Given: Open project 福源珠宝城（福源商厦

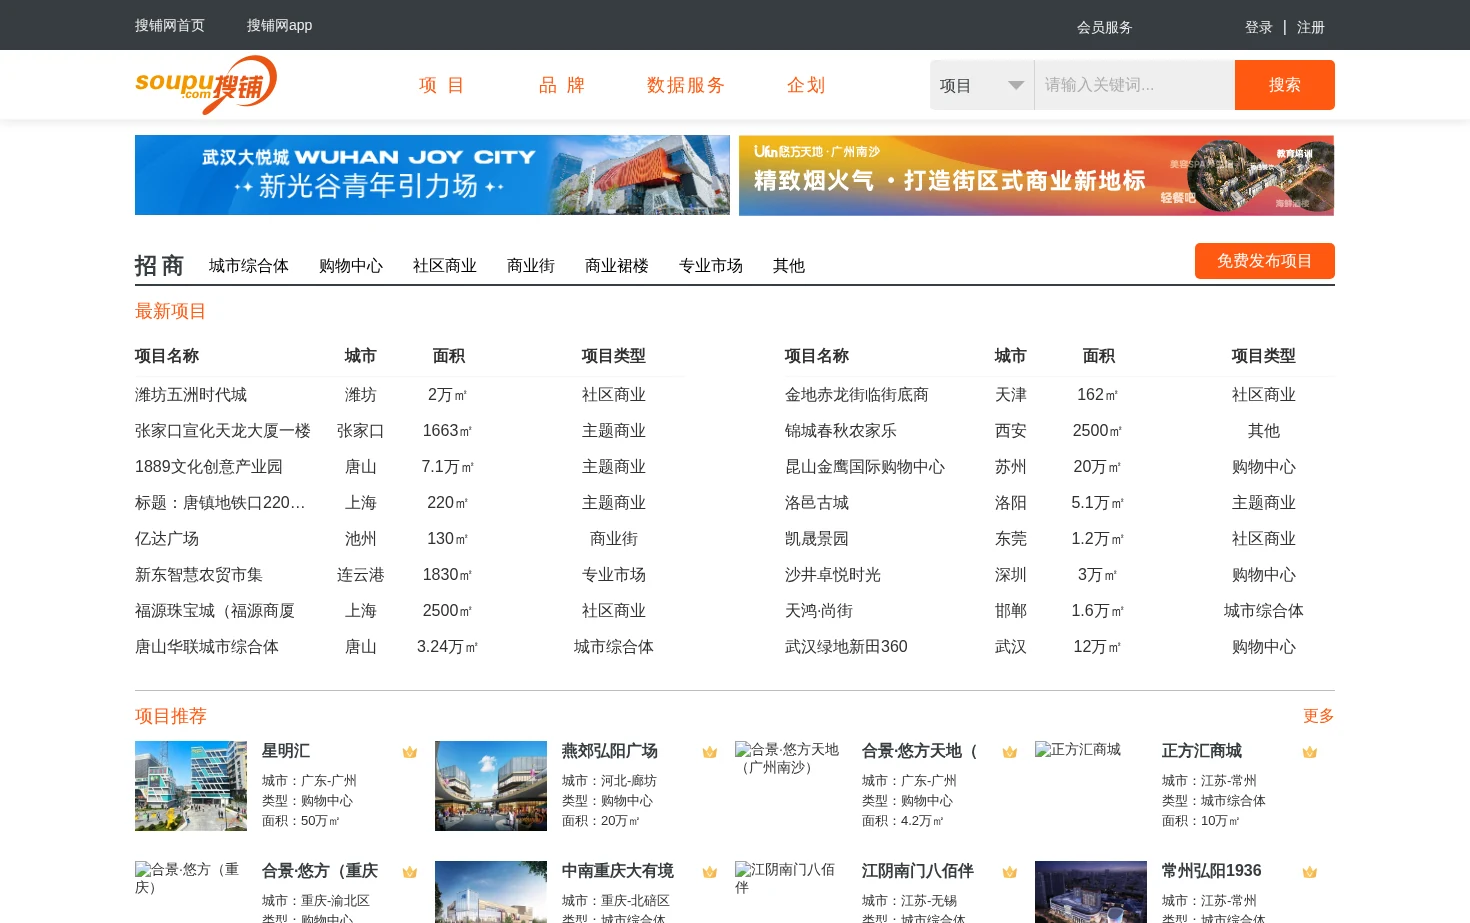Looking at the screenshot, I should [x=215, y=611].
